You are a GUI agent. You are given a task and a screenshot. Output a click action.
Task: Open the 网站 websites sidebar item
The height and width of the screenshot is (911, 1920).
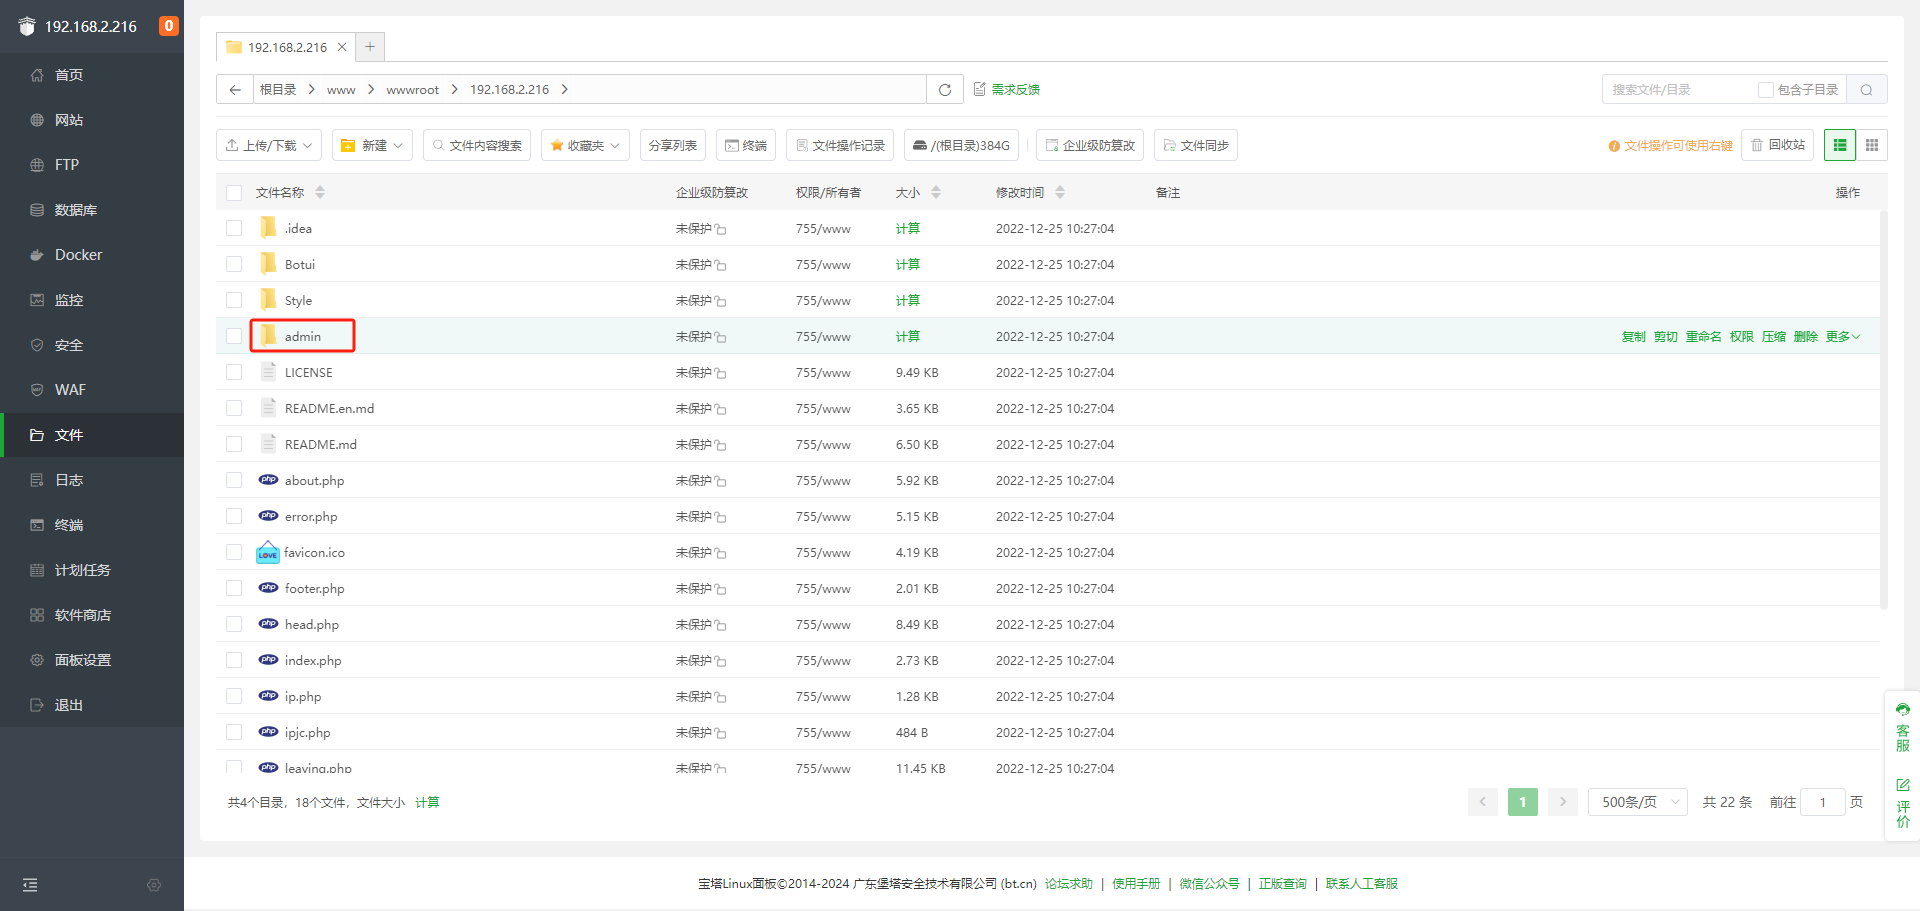[92, 120]
